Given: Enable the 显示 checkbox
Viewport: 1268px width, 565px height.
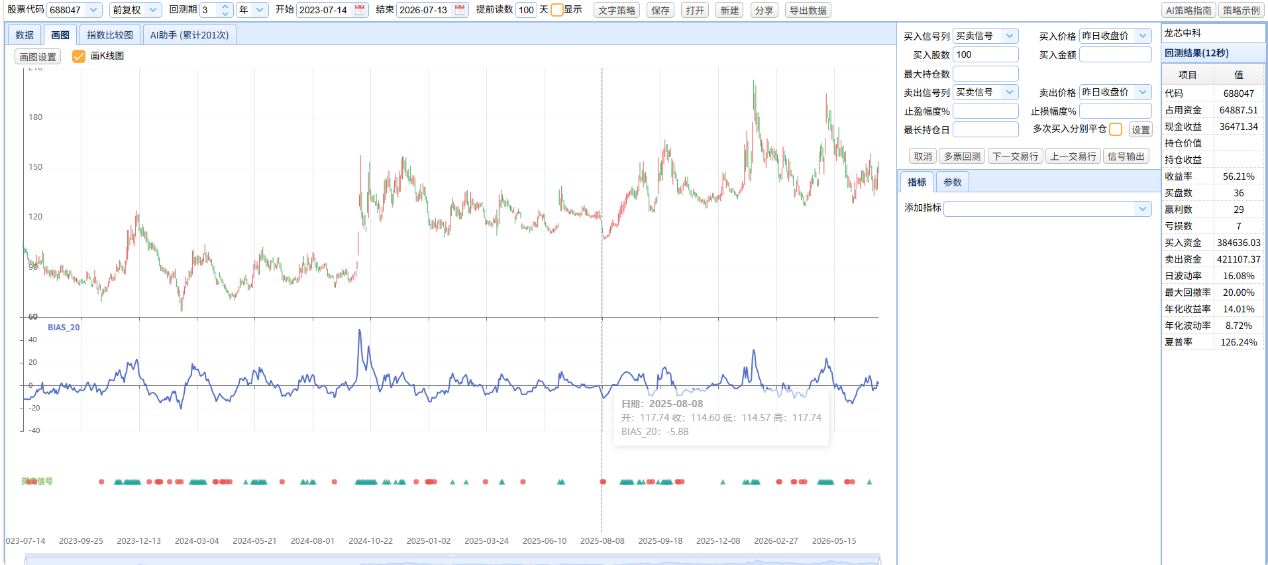Looking at the screenshot, I should pos(557,10).
